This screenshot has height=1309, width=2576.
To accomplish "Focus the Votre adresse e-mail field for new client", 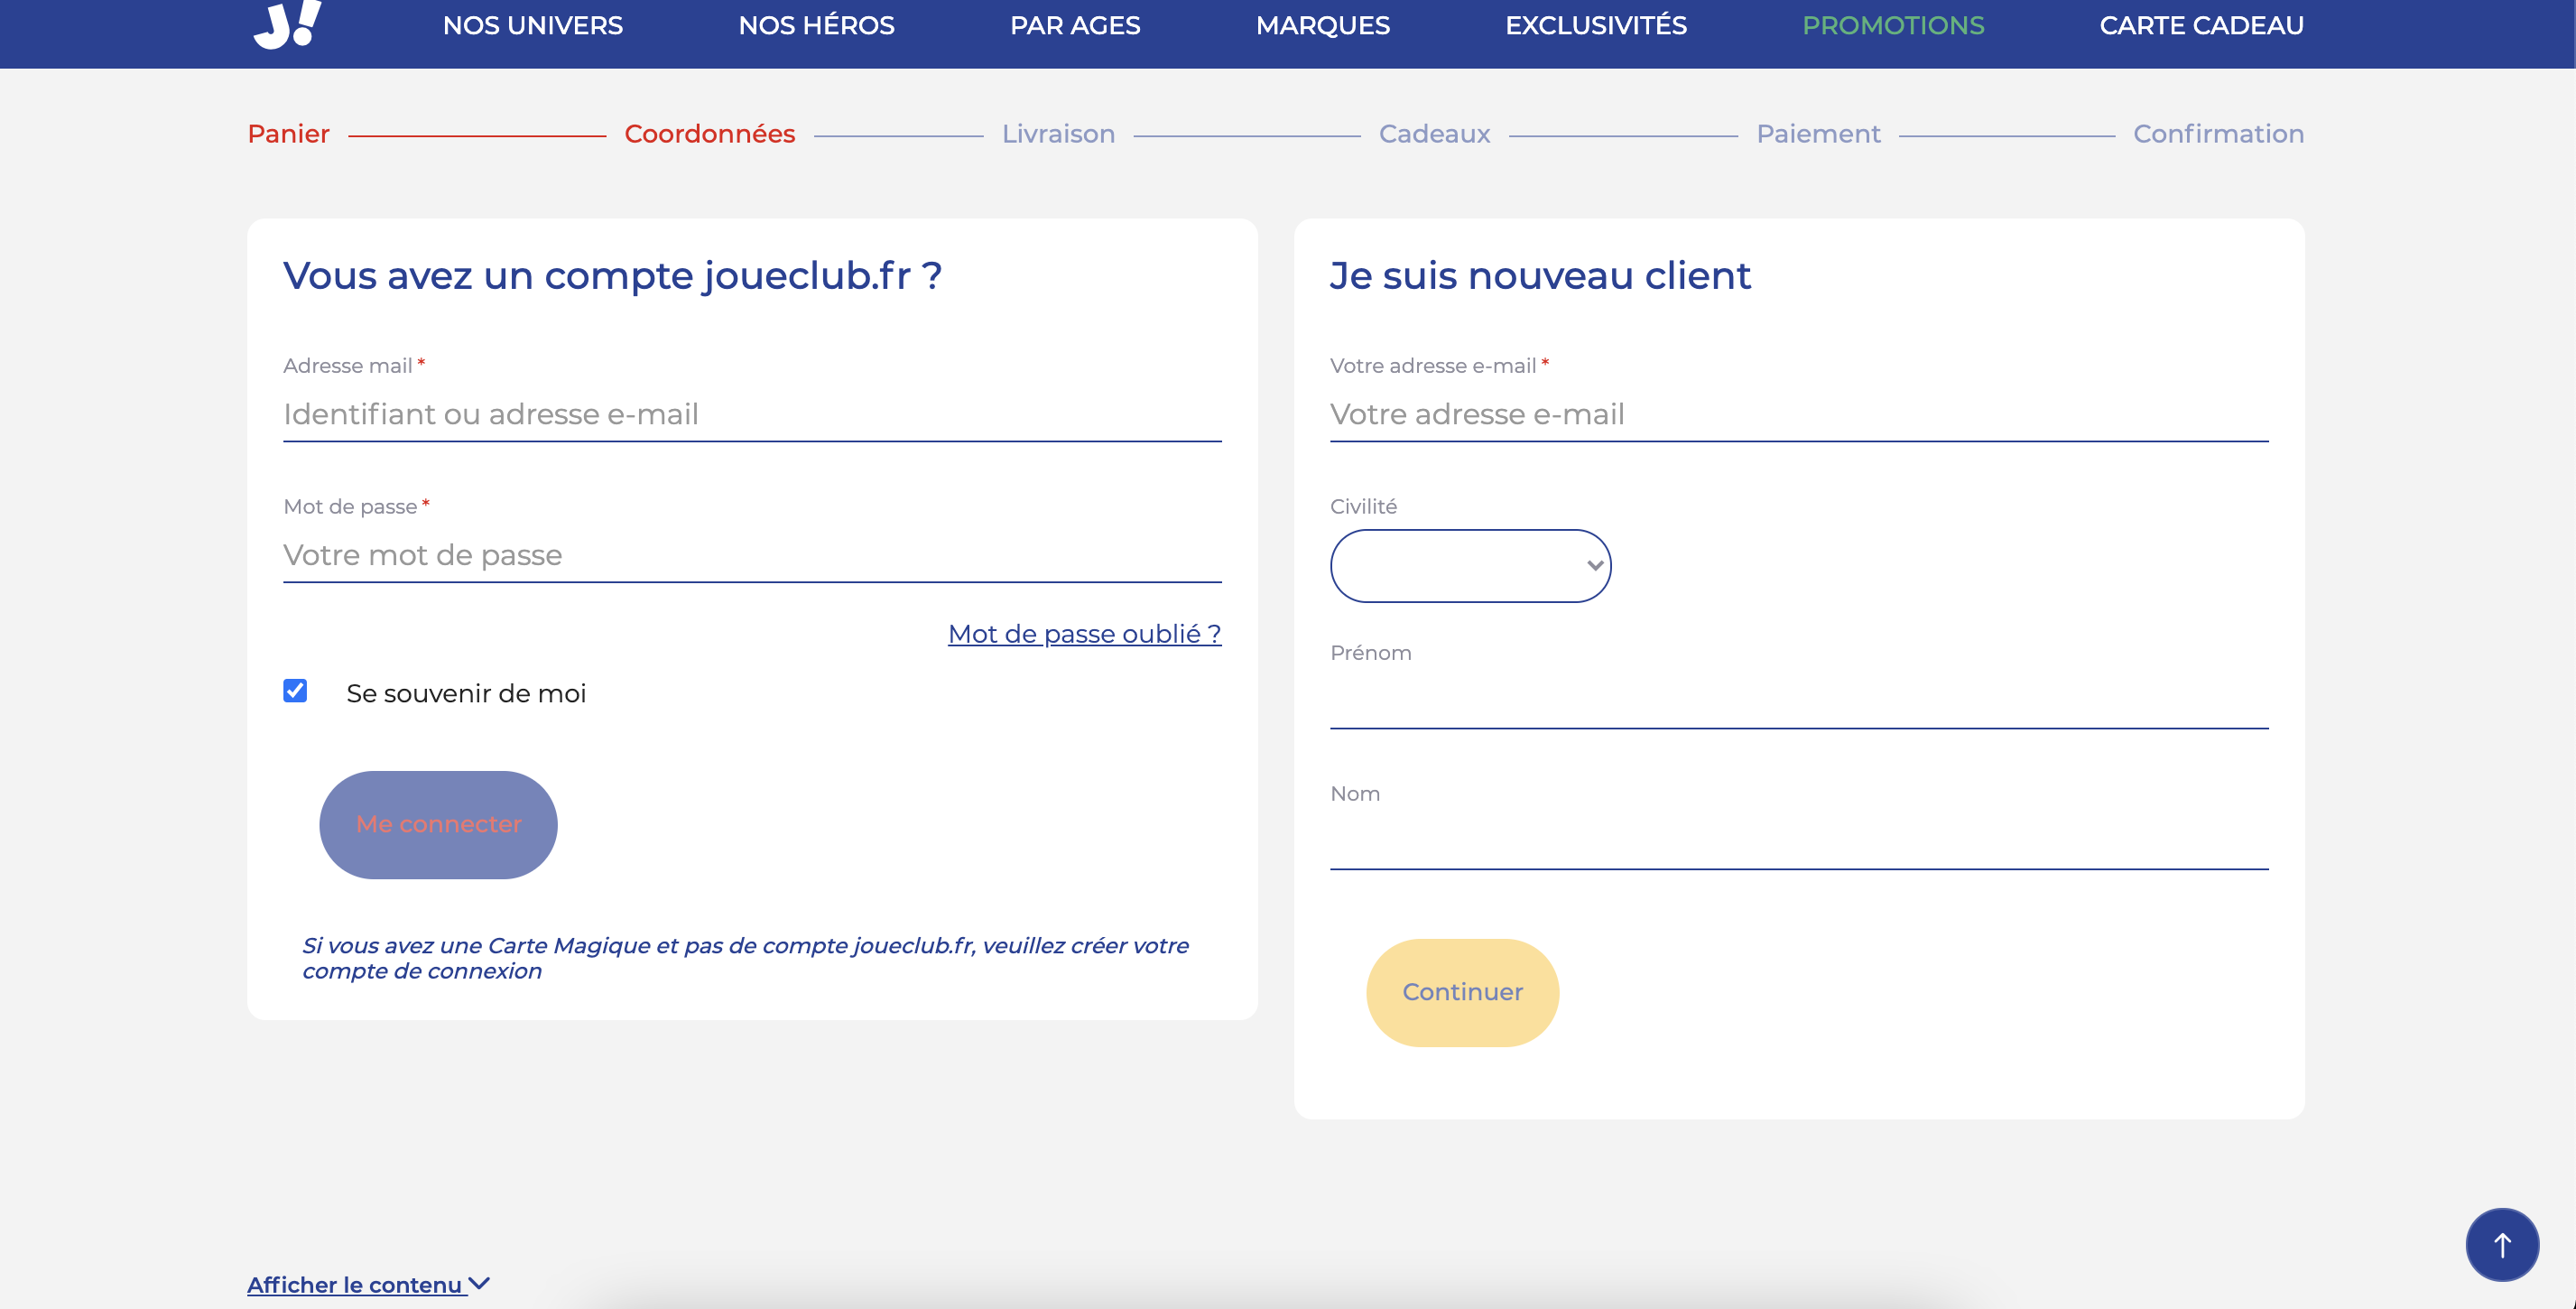I will click(1799, 414).
